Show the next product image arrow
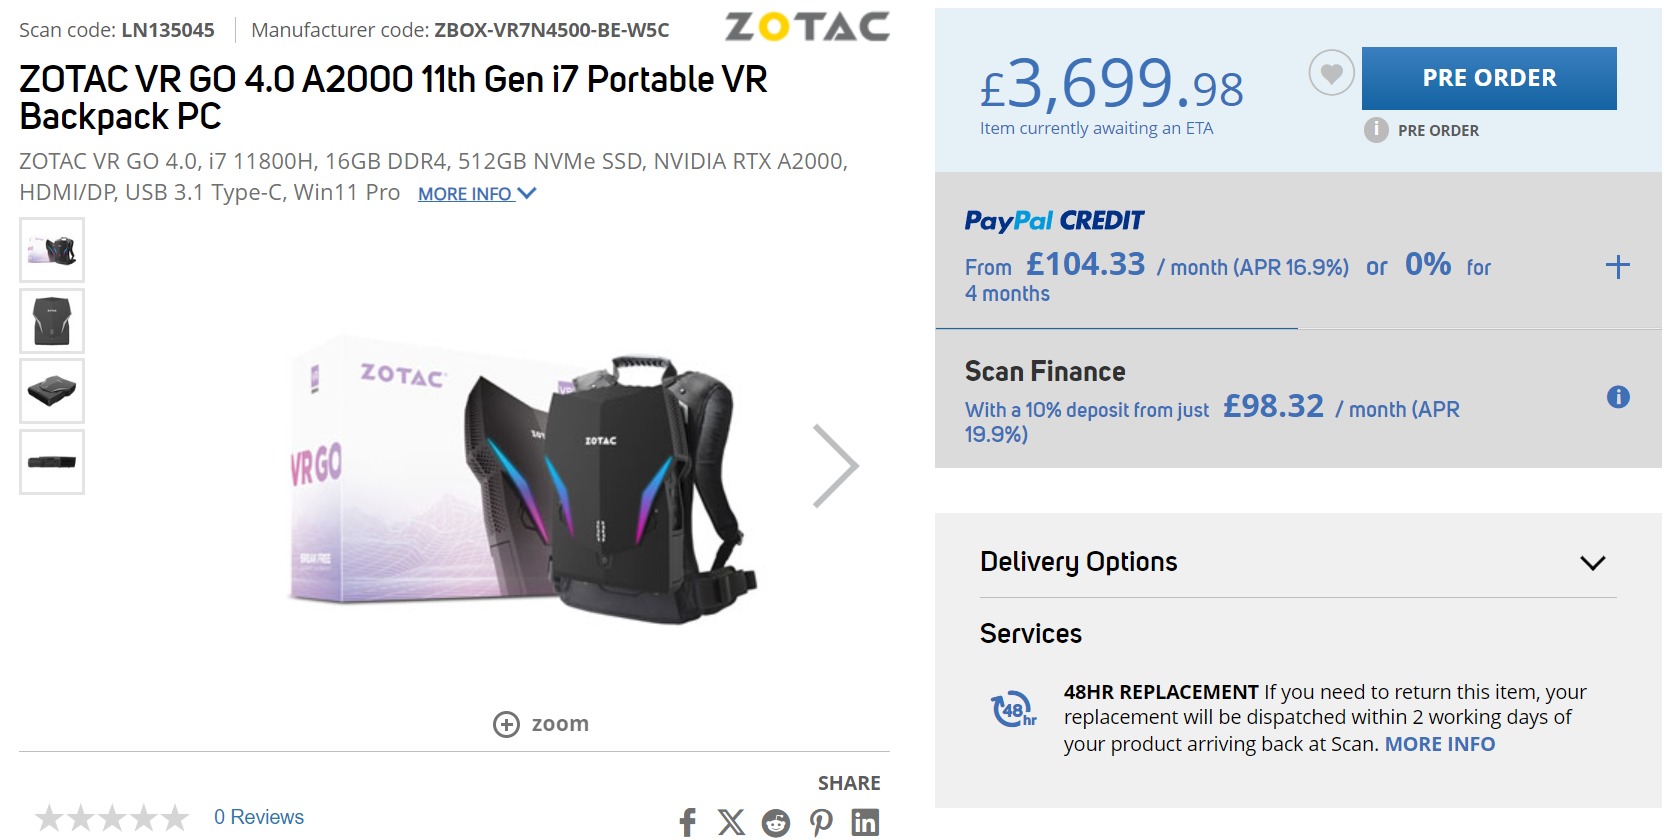The height and width of the screenshot is (840, 1667). pyautogui.click(x=835, y=466)
